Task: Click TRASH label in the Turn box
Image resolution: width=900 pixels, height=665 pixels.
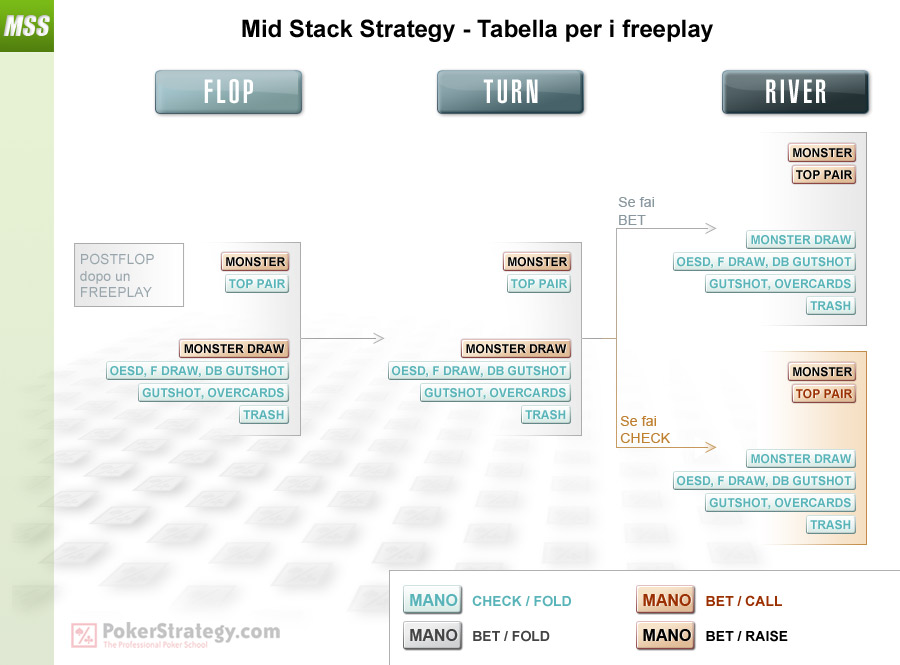Action: [545, 414]
